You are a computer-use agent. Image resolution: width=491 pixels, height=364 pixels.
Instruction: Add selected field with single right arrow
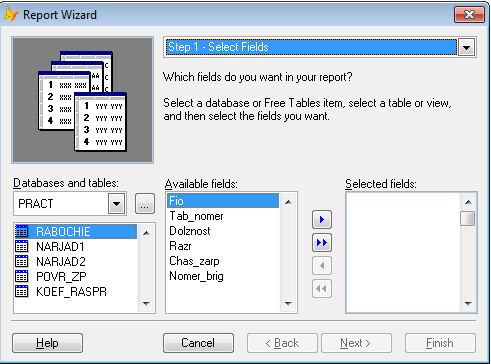coord(322,219)
